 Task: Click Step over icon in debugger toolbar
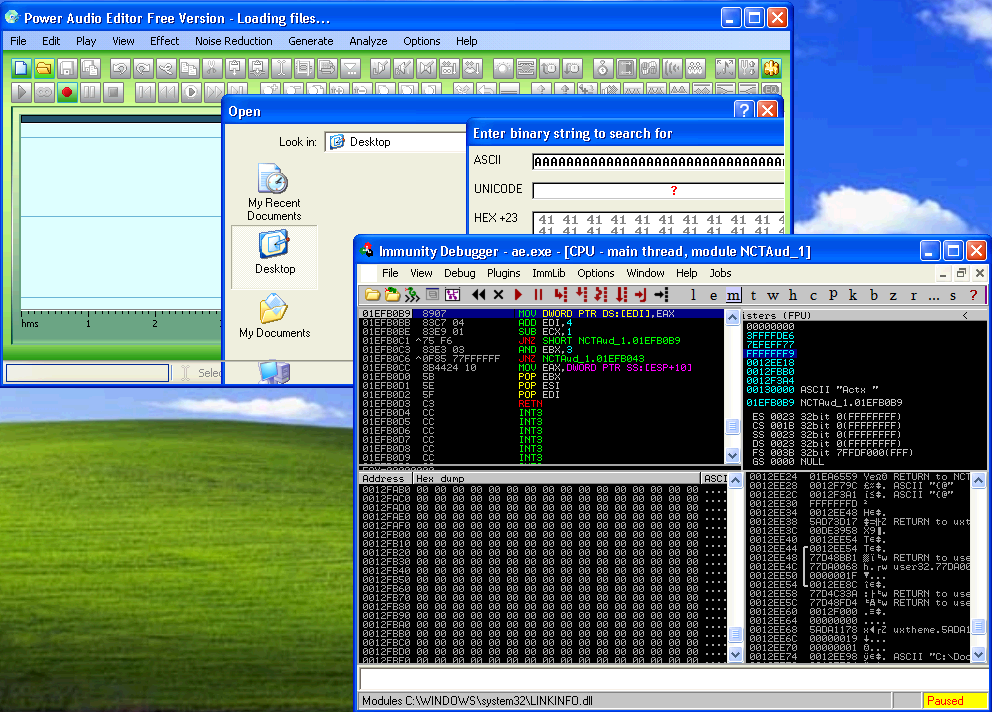click(581, 295)
